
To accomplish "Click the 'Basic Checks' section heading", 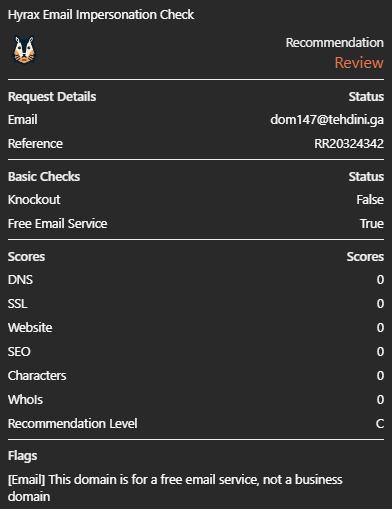I will (x=44, y=177).
